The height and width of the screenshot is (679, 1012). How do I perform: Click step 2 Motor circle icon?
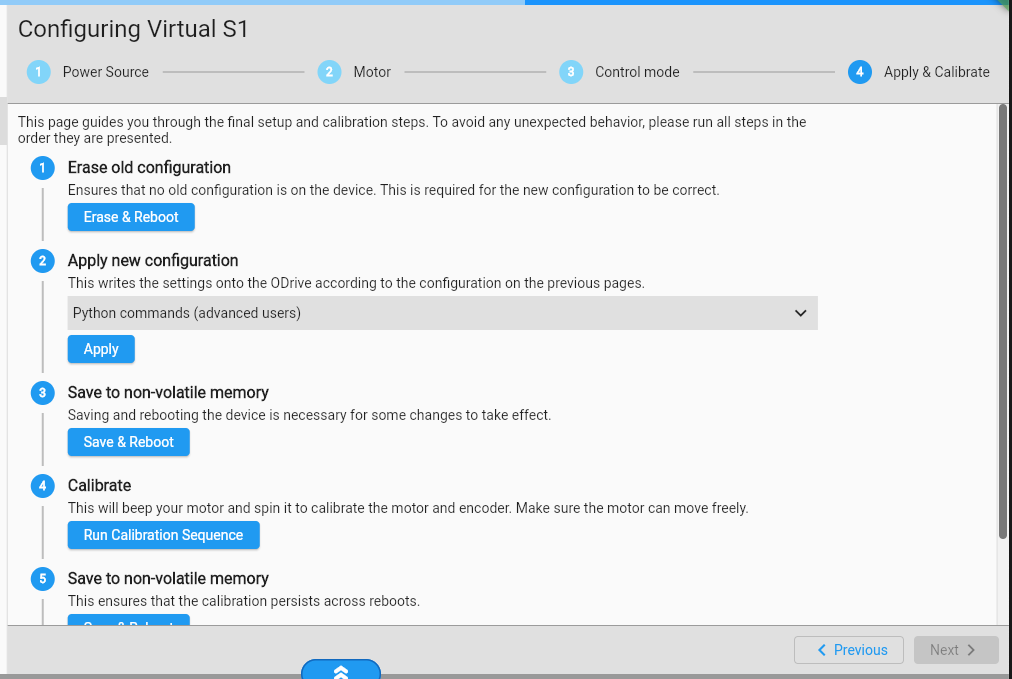329,72
